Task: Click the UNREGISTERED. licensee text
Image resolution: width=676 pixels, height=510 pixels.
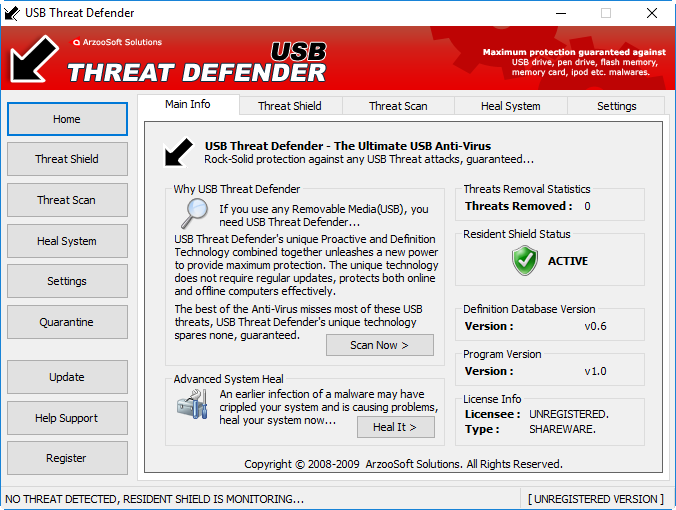Action: click(x=569, y=414)
